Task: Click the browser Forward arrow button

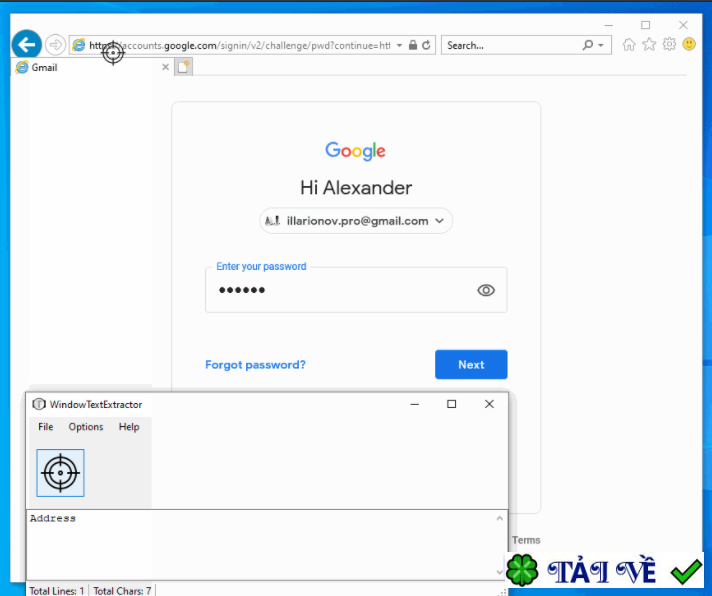Action: tap(55, 45)
